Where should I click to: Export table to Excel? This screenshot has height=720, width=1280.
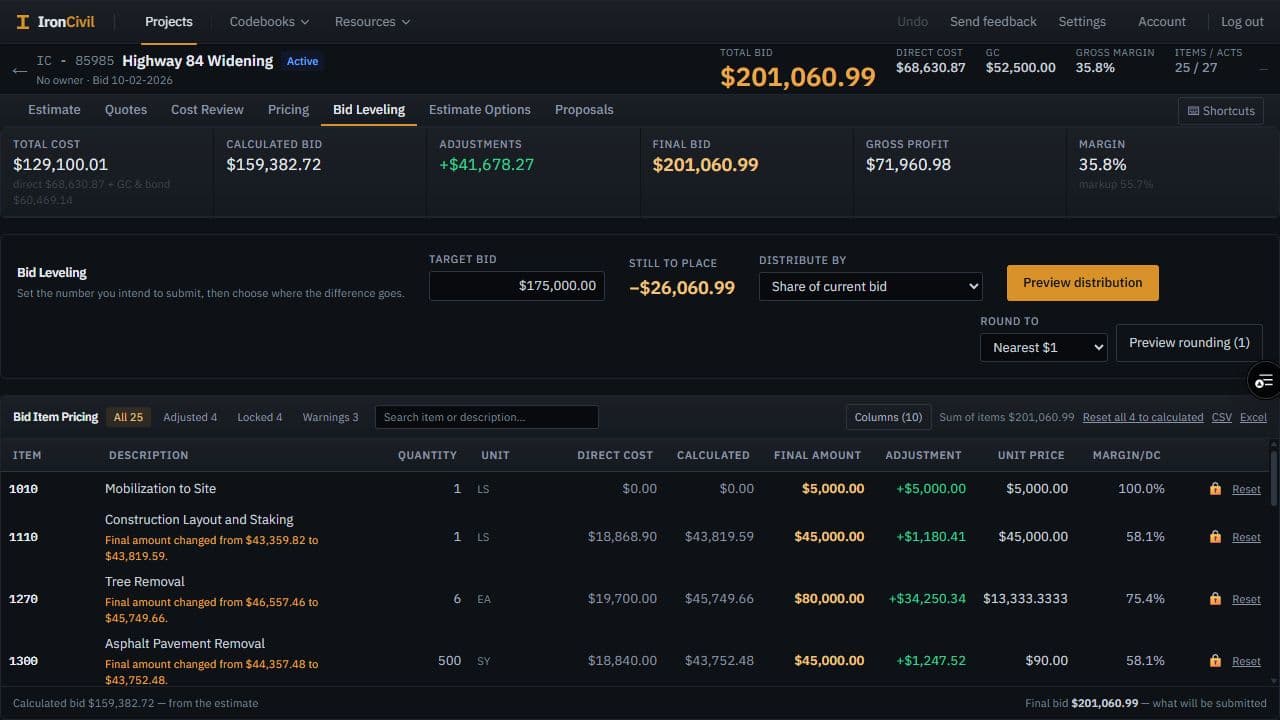pyautogui.click(x=1253, y=417)
